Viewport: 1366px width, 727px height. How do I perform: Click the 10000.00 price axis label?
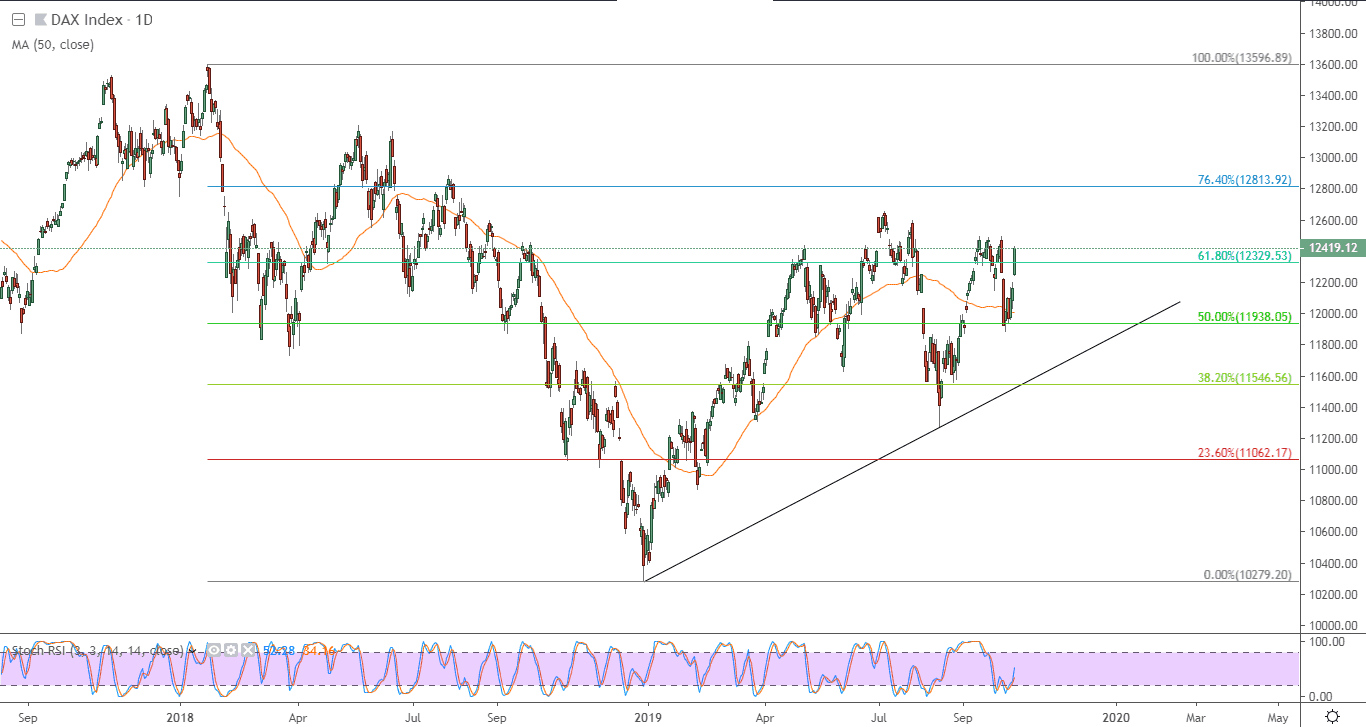coord(1332,626)
